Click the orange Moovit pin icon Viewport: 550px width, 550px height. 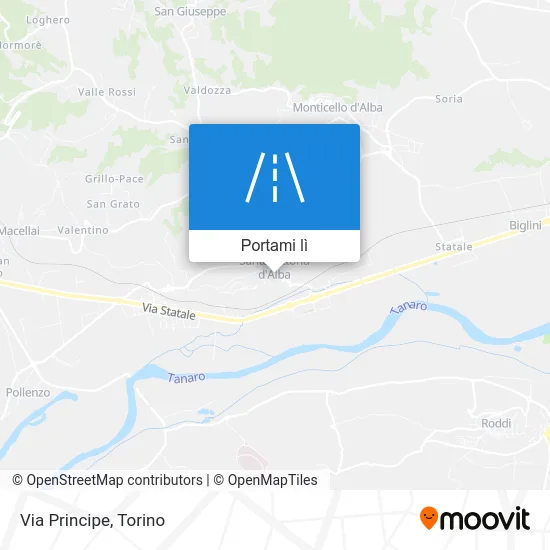[x=429, y=517]
